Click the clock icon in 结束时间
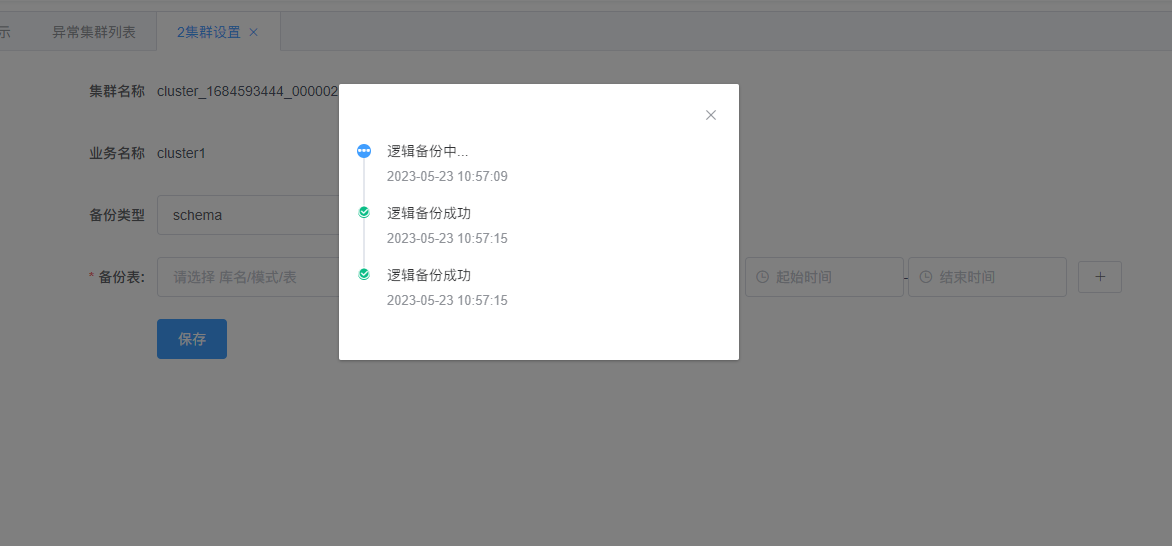This screenshot has width=1172, height=546. (x=925, y=277)
